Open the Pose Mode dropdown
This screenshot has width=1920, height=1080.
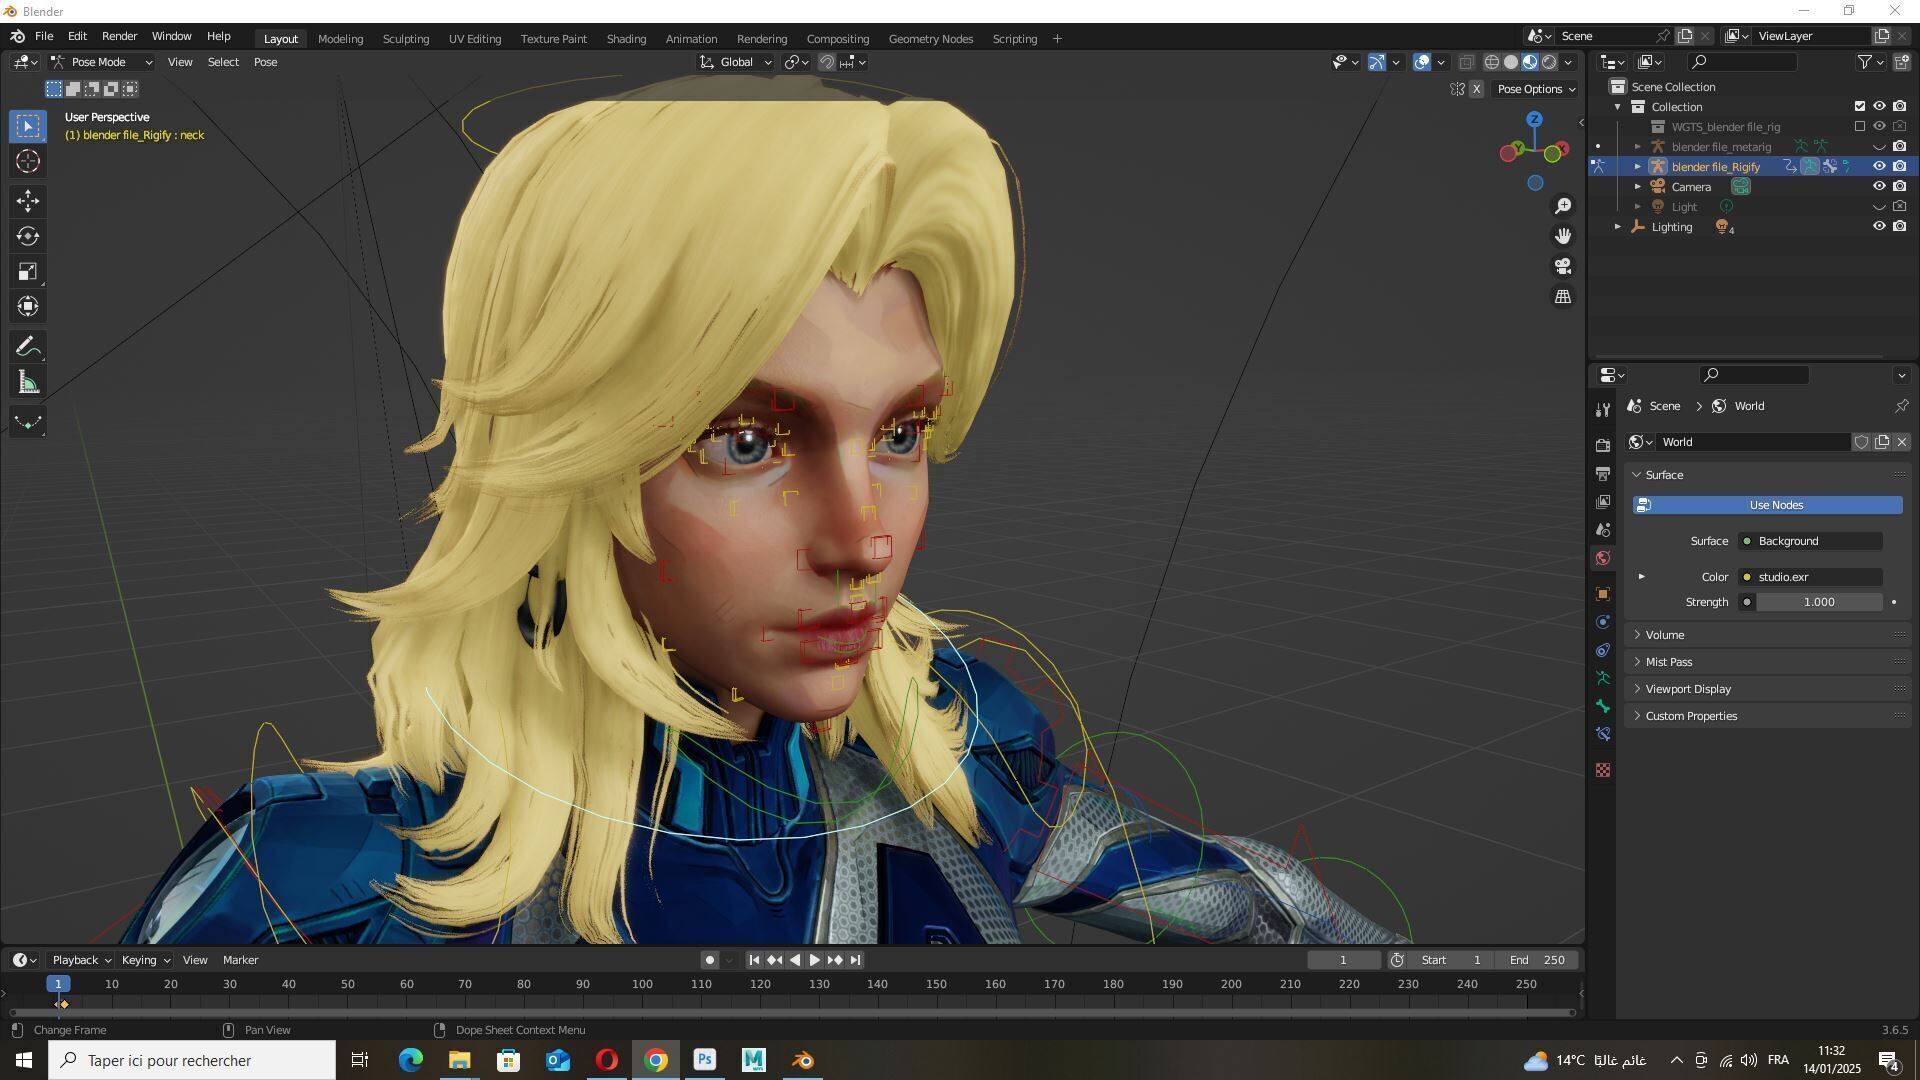click(102, 62)
